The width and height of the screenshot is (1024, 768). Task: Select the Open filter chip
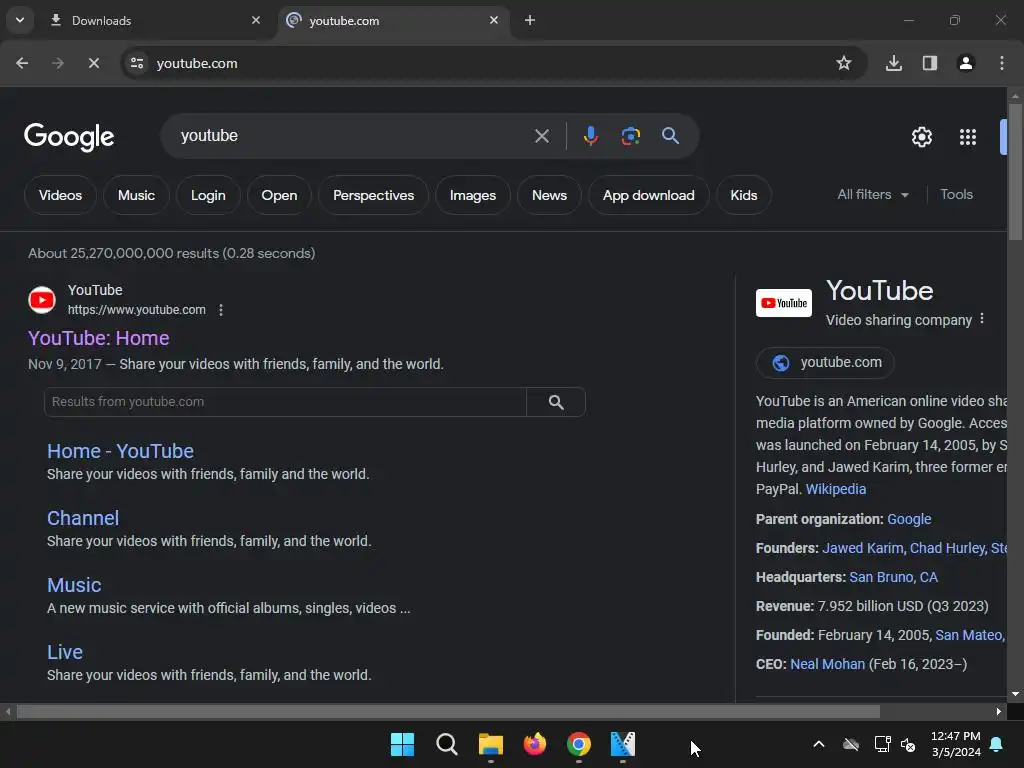pos(280,195)
